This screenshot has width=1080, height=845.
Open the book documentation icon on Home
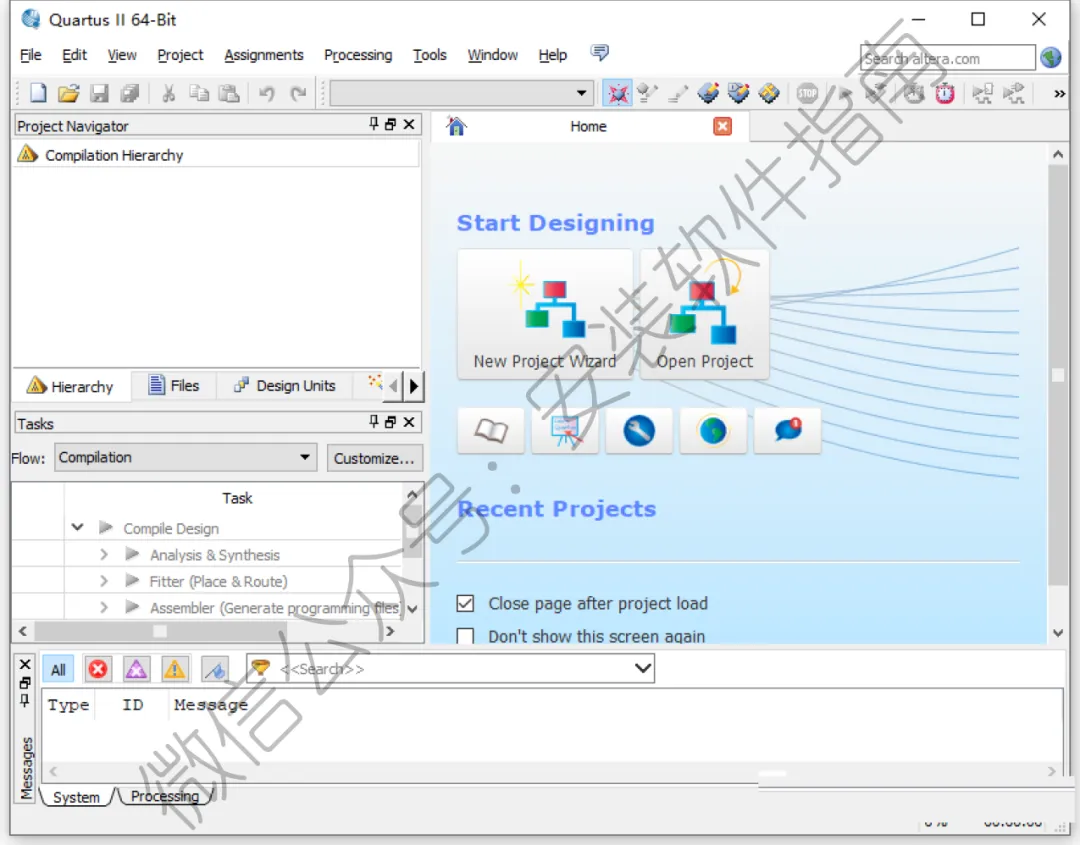point(491,431)
